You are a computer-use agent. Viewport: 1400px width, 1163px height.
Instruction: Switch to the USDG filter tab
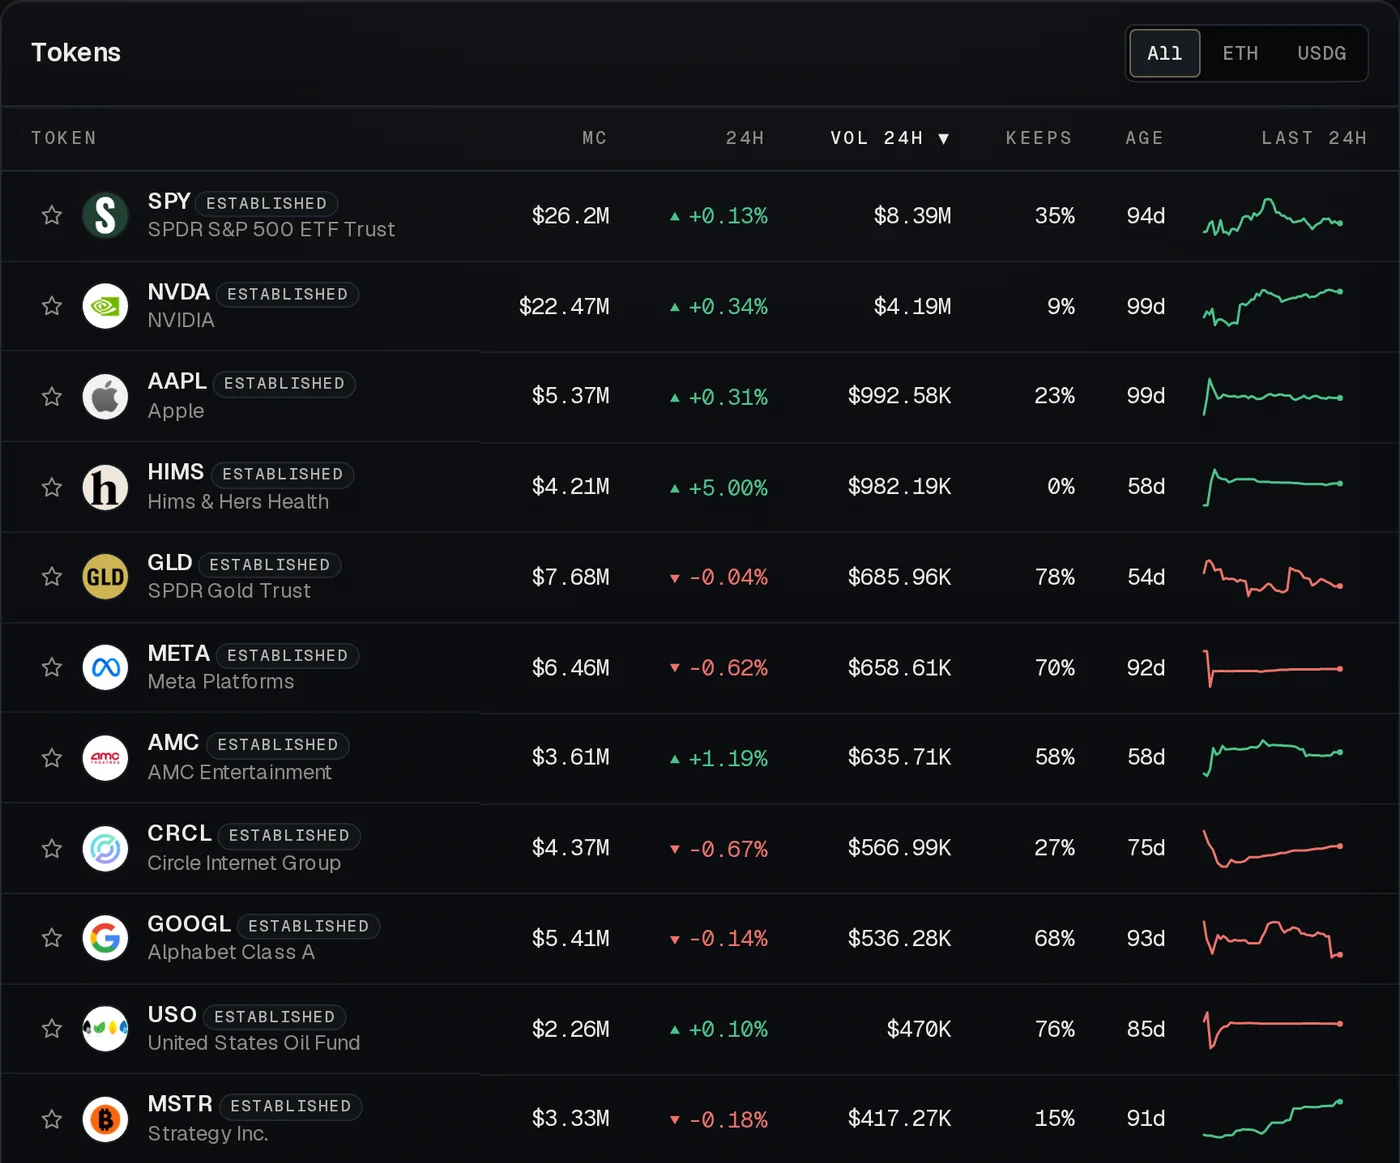[x=1322, y=53]
